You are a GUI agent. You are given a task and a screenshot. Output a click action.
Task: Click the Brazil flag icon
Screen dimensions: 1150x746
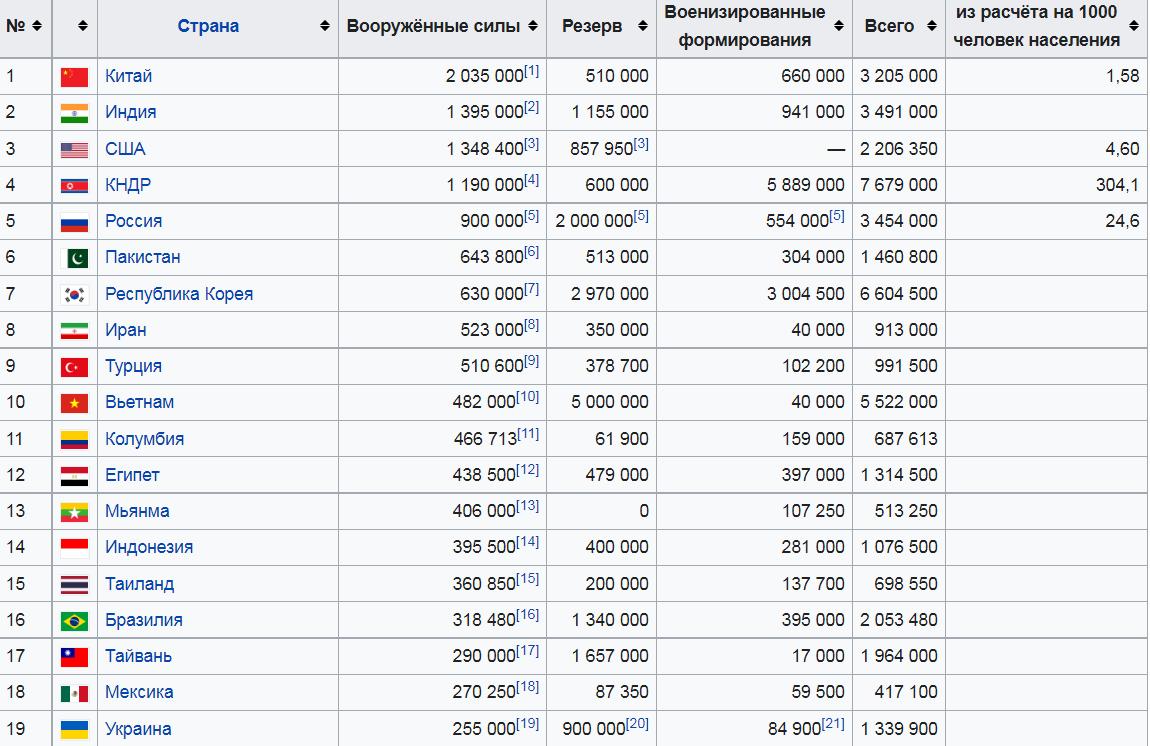coord(74,620)
